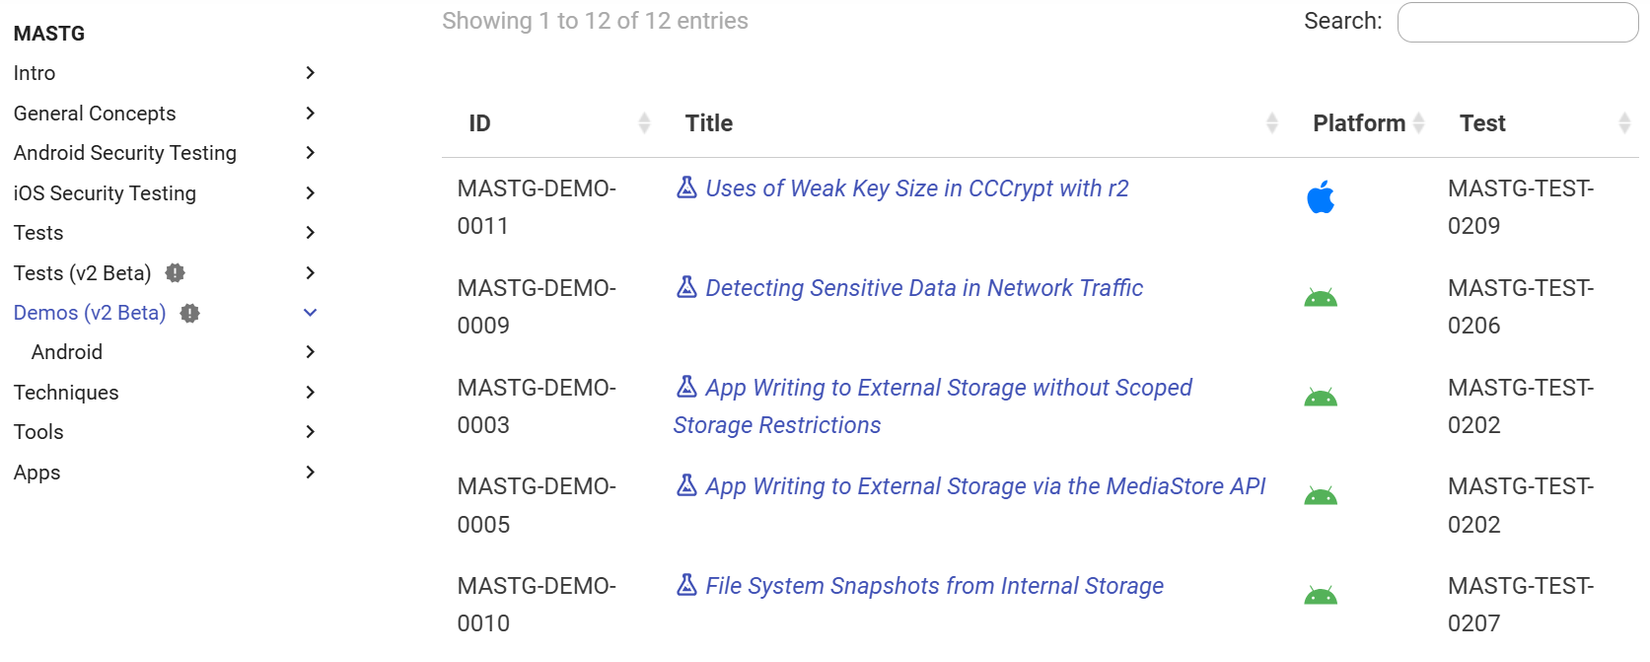
Task: Click the beta badge icon beside Demos (v2 Beta)
Action: 190,313
